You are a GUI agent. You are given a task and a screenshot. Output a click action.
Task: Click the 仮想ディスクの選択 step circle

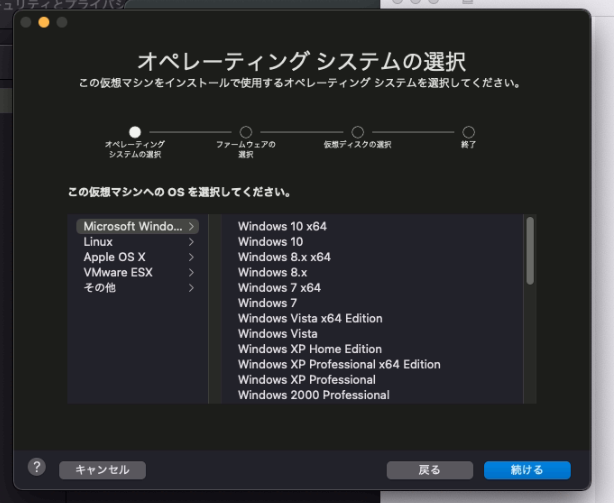(x=358, y=132)
